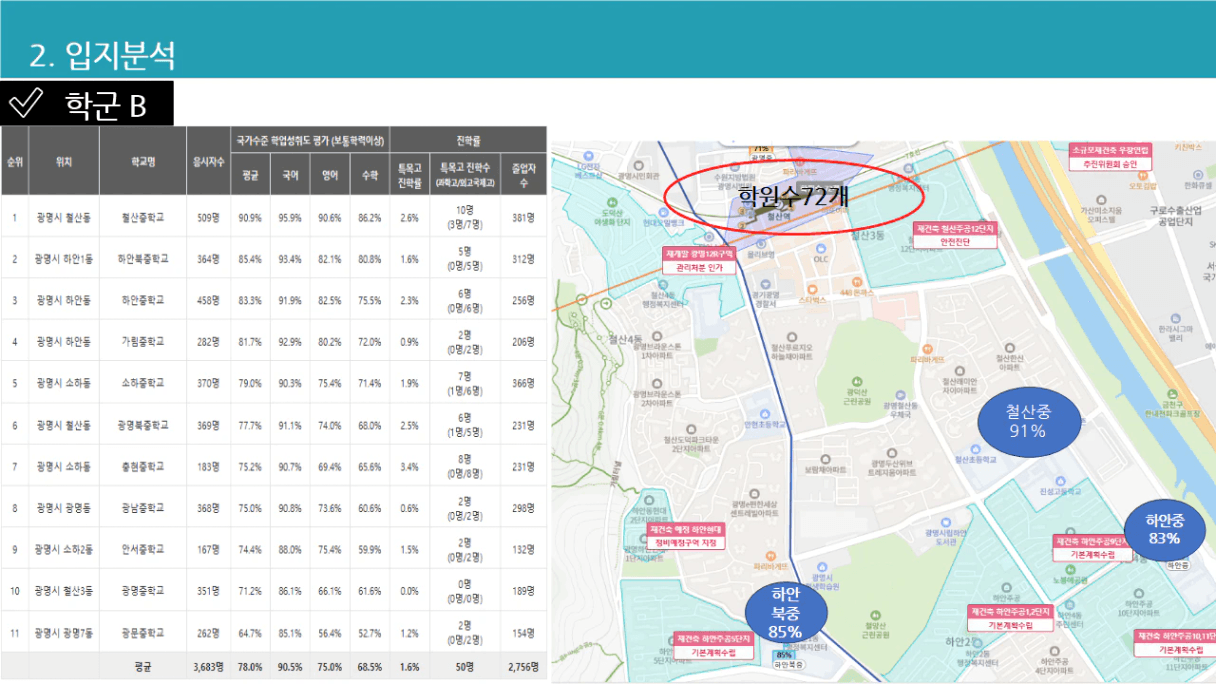Click the 재건축 예정 하안현대 label
Viewport: 1216px width, 684px height.
pyautogui.click(x=685, y=534)
